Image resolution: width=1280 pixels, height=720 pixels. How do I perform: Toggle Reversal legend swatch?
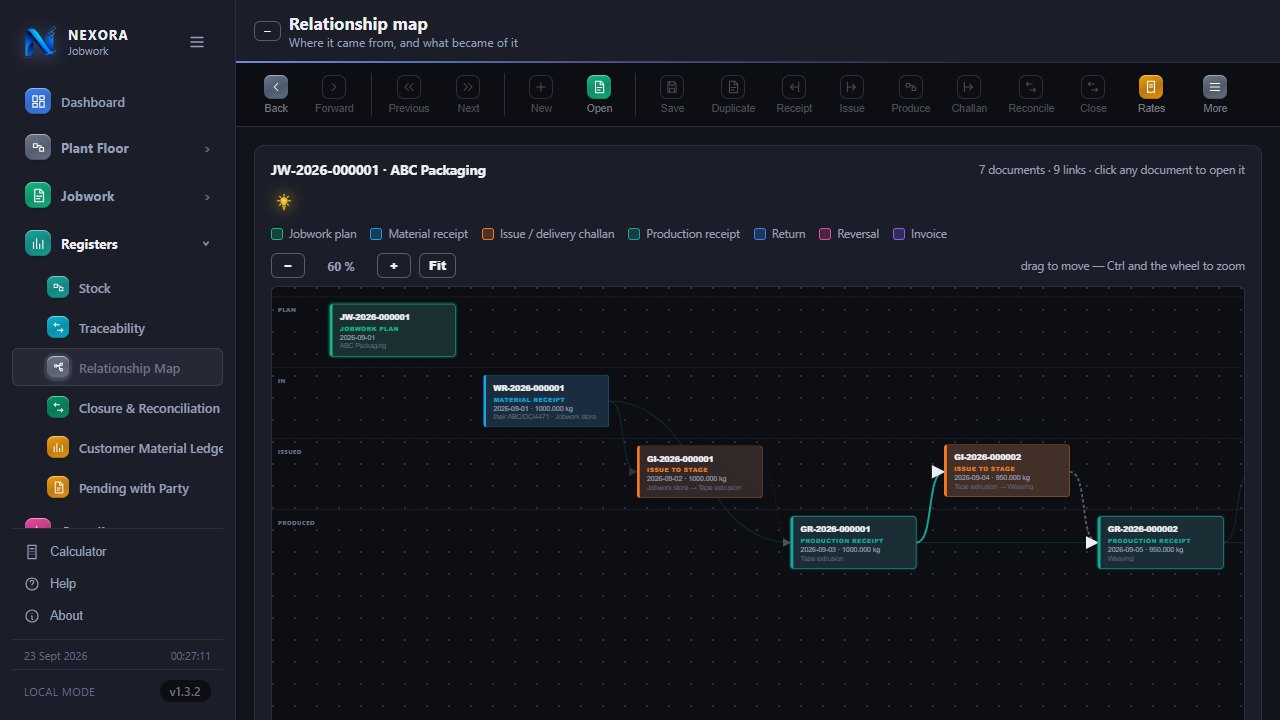tap(825, 234)
